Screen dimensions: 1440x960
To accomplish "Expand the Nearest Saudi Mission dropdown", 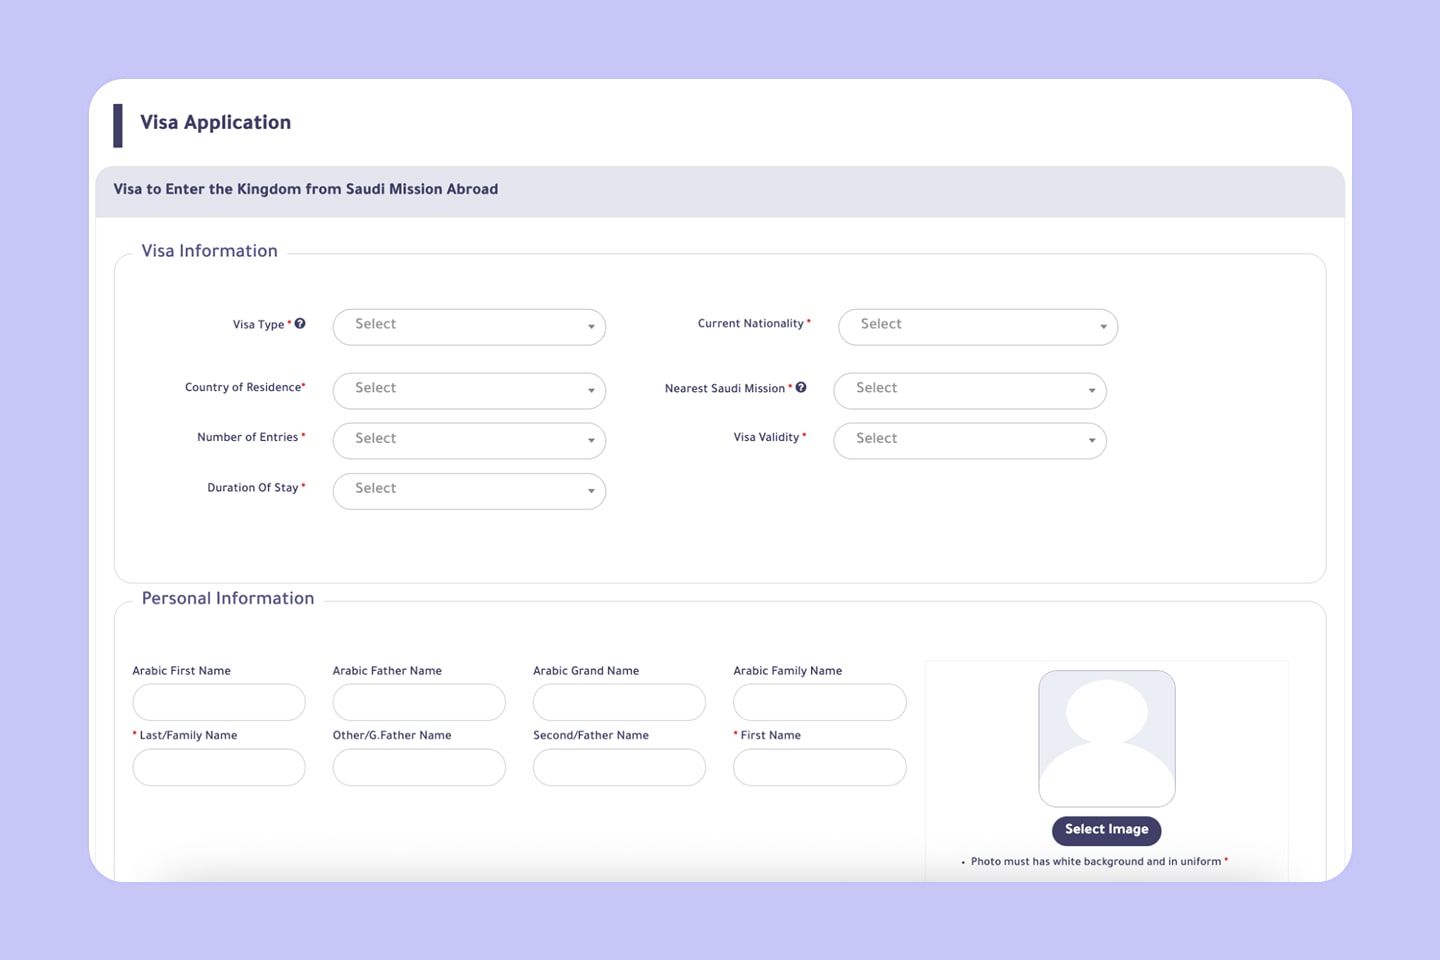I will click(x=969, y=391).
